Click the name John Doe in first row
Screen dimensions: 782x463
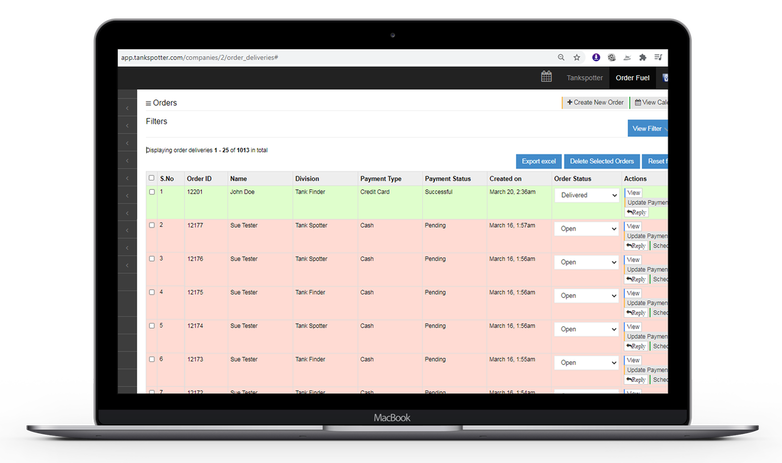click(242, 192)
